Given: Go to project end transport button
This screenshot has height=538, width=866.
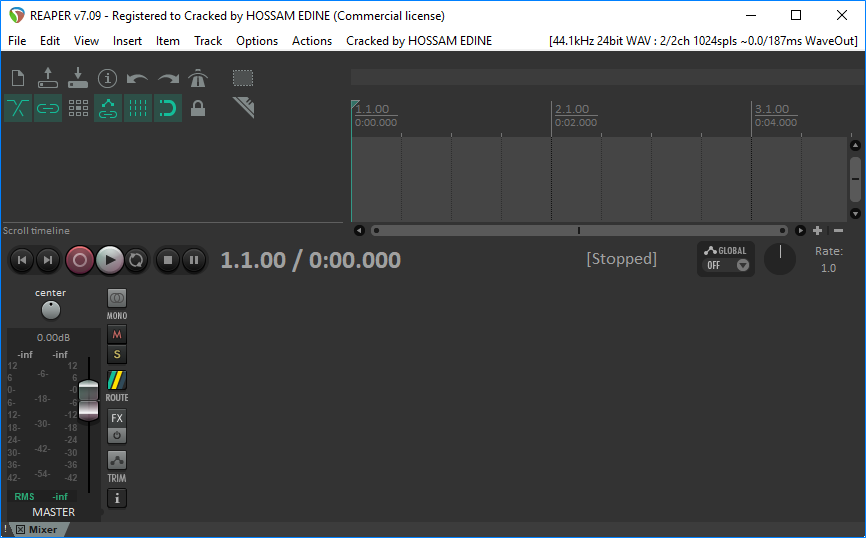Looking at the screenshot, I should tap(48, 260).
